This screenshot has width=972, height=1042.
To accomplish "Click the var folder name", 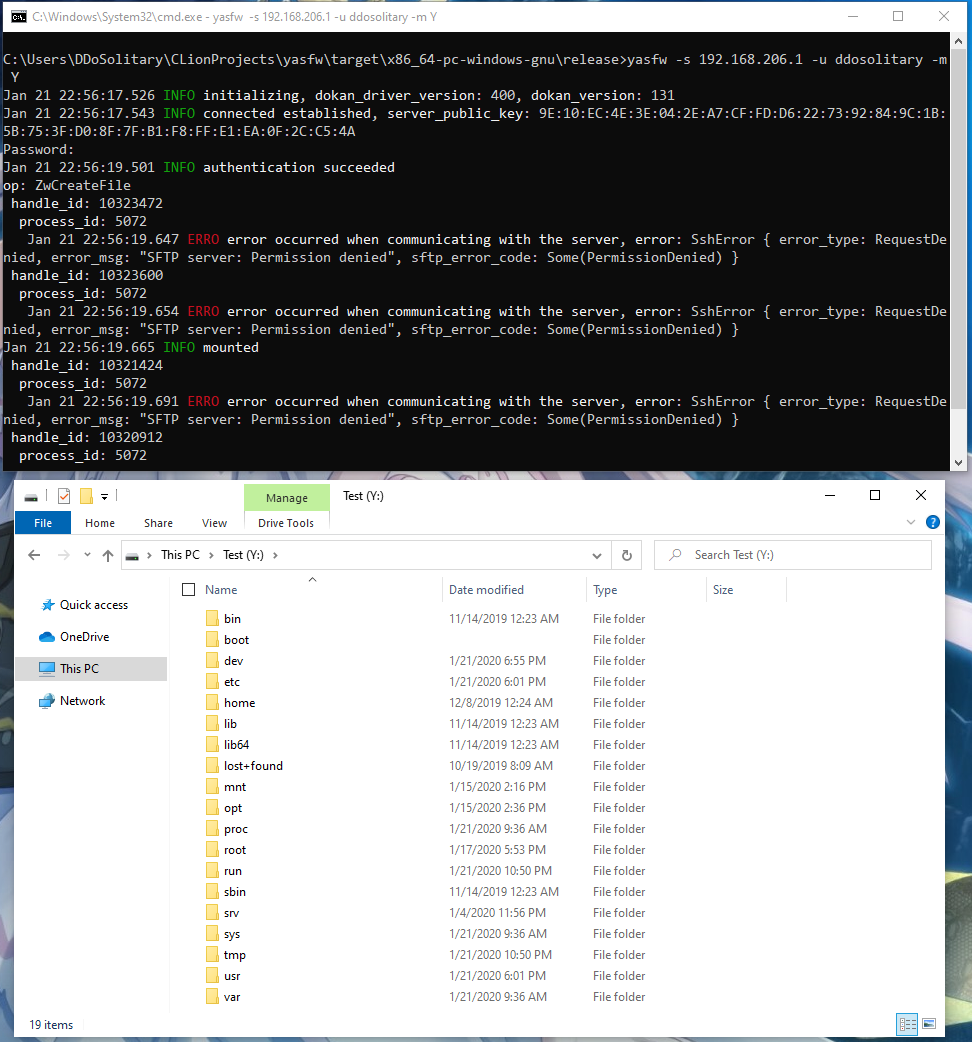I will tap(232, 997).
